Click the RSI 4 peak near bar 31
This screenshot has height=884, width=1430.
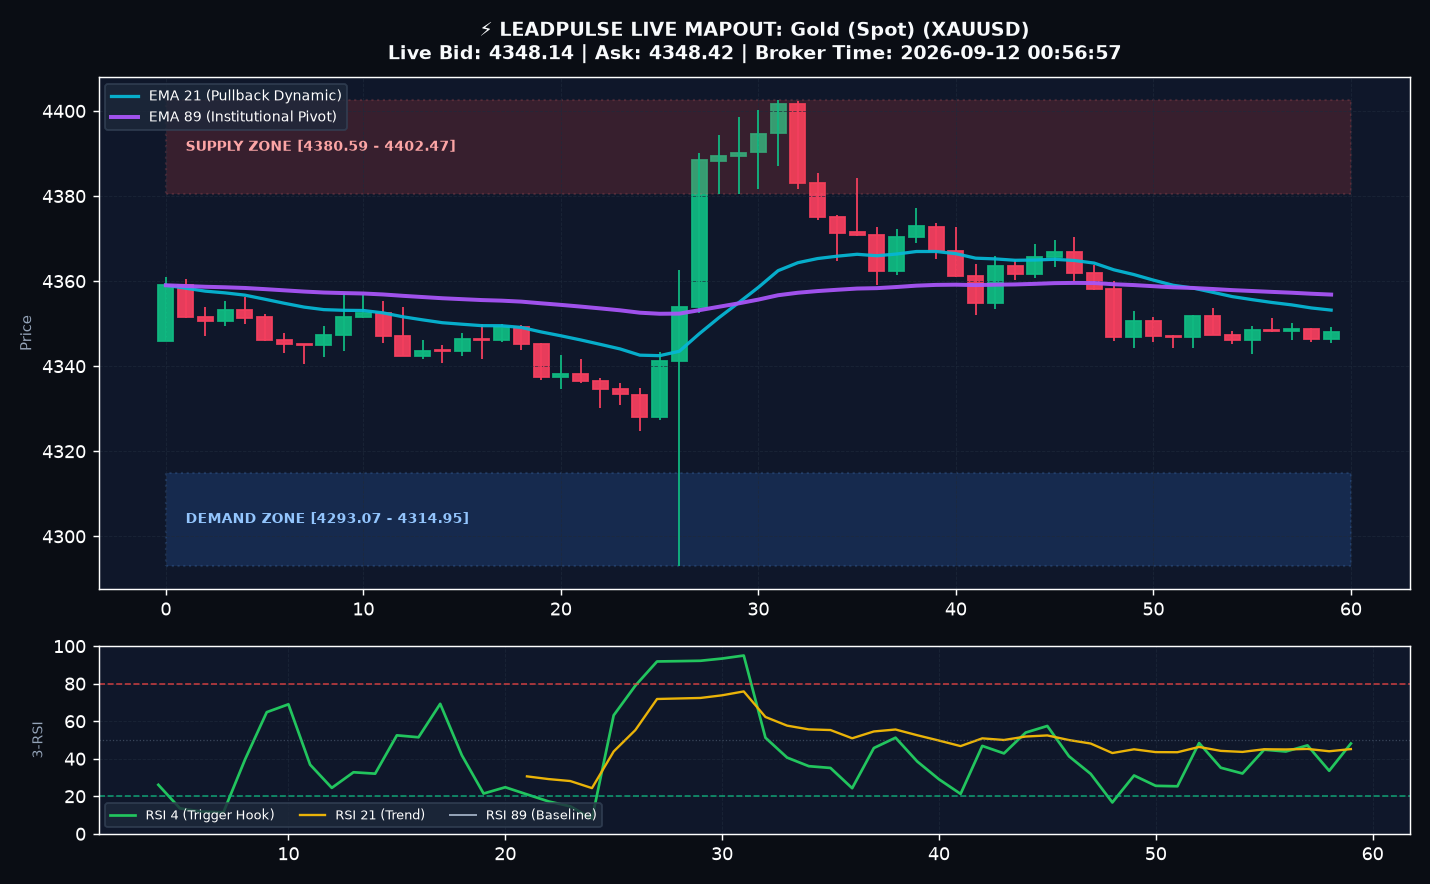pos(743,656)
